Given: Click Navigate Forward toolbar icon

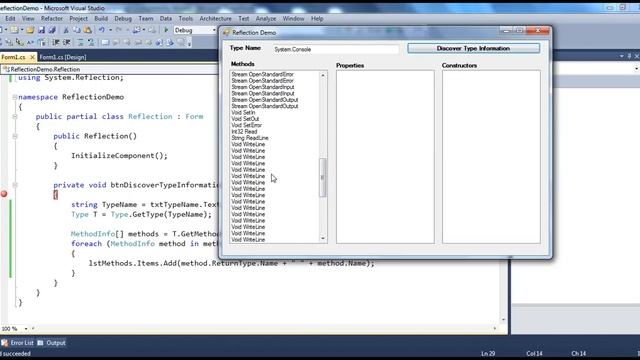Looking at the screenshot, I should [152, 30].
